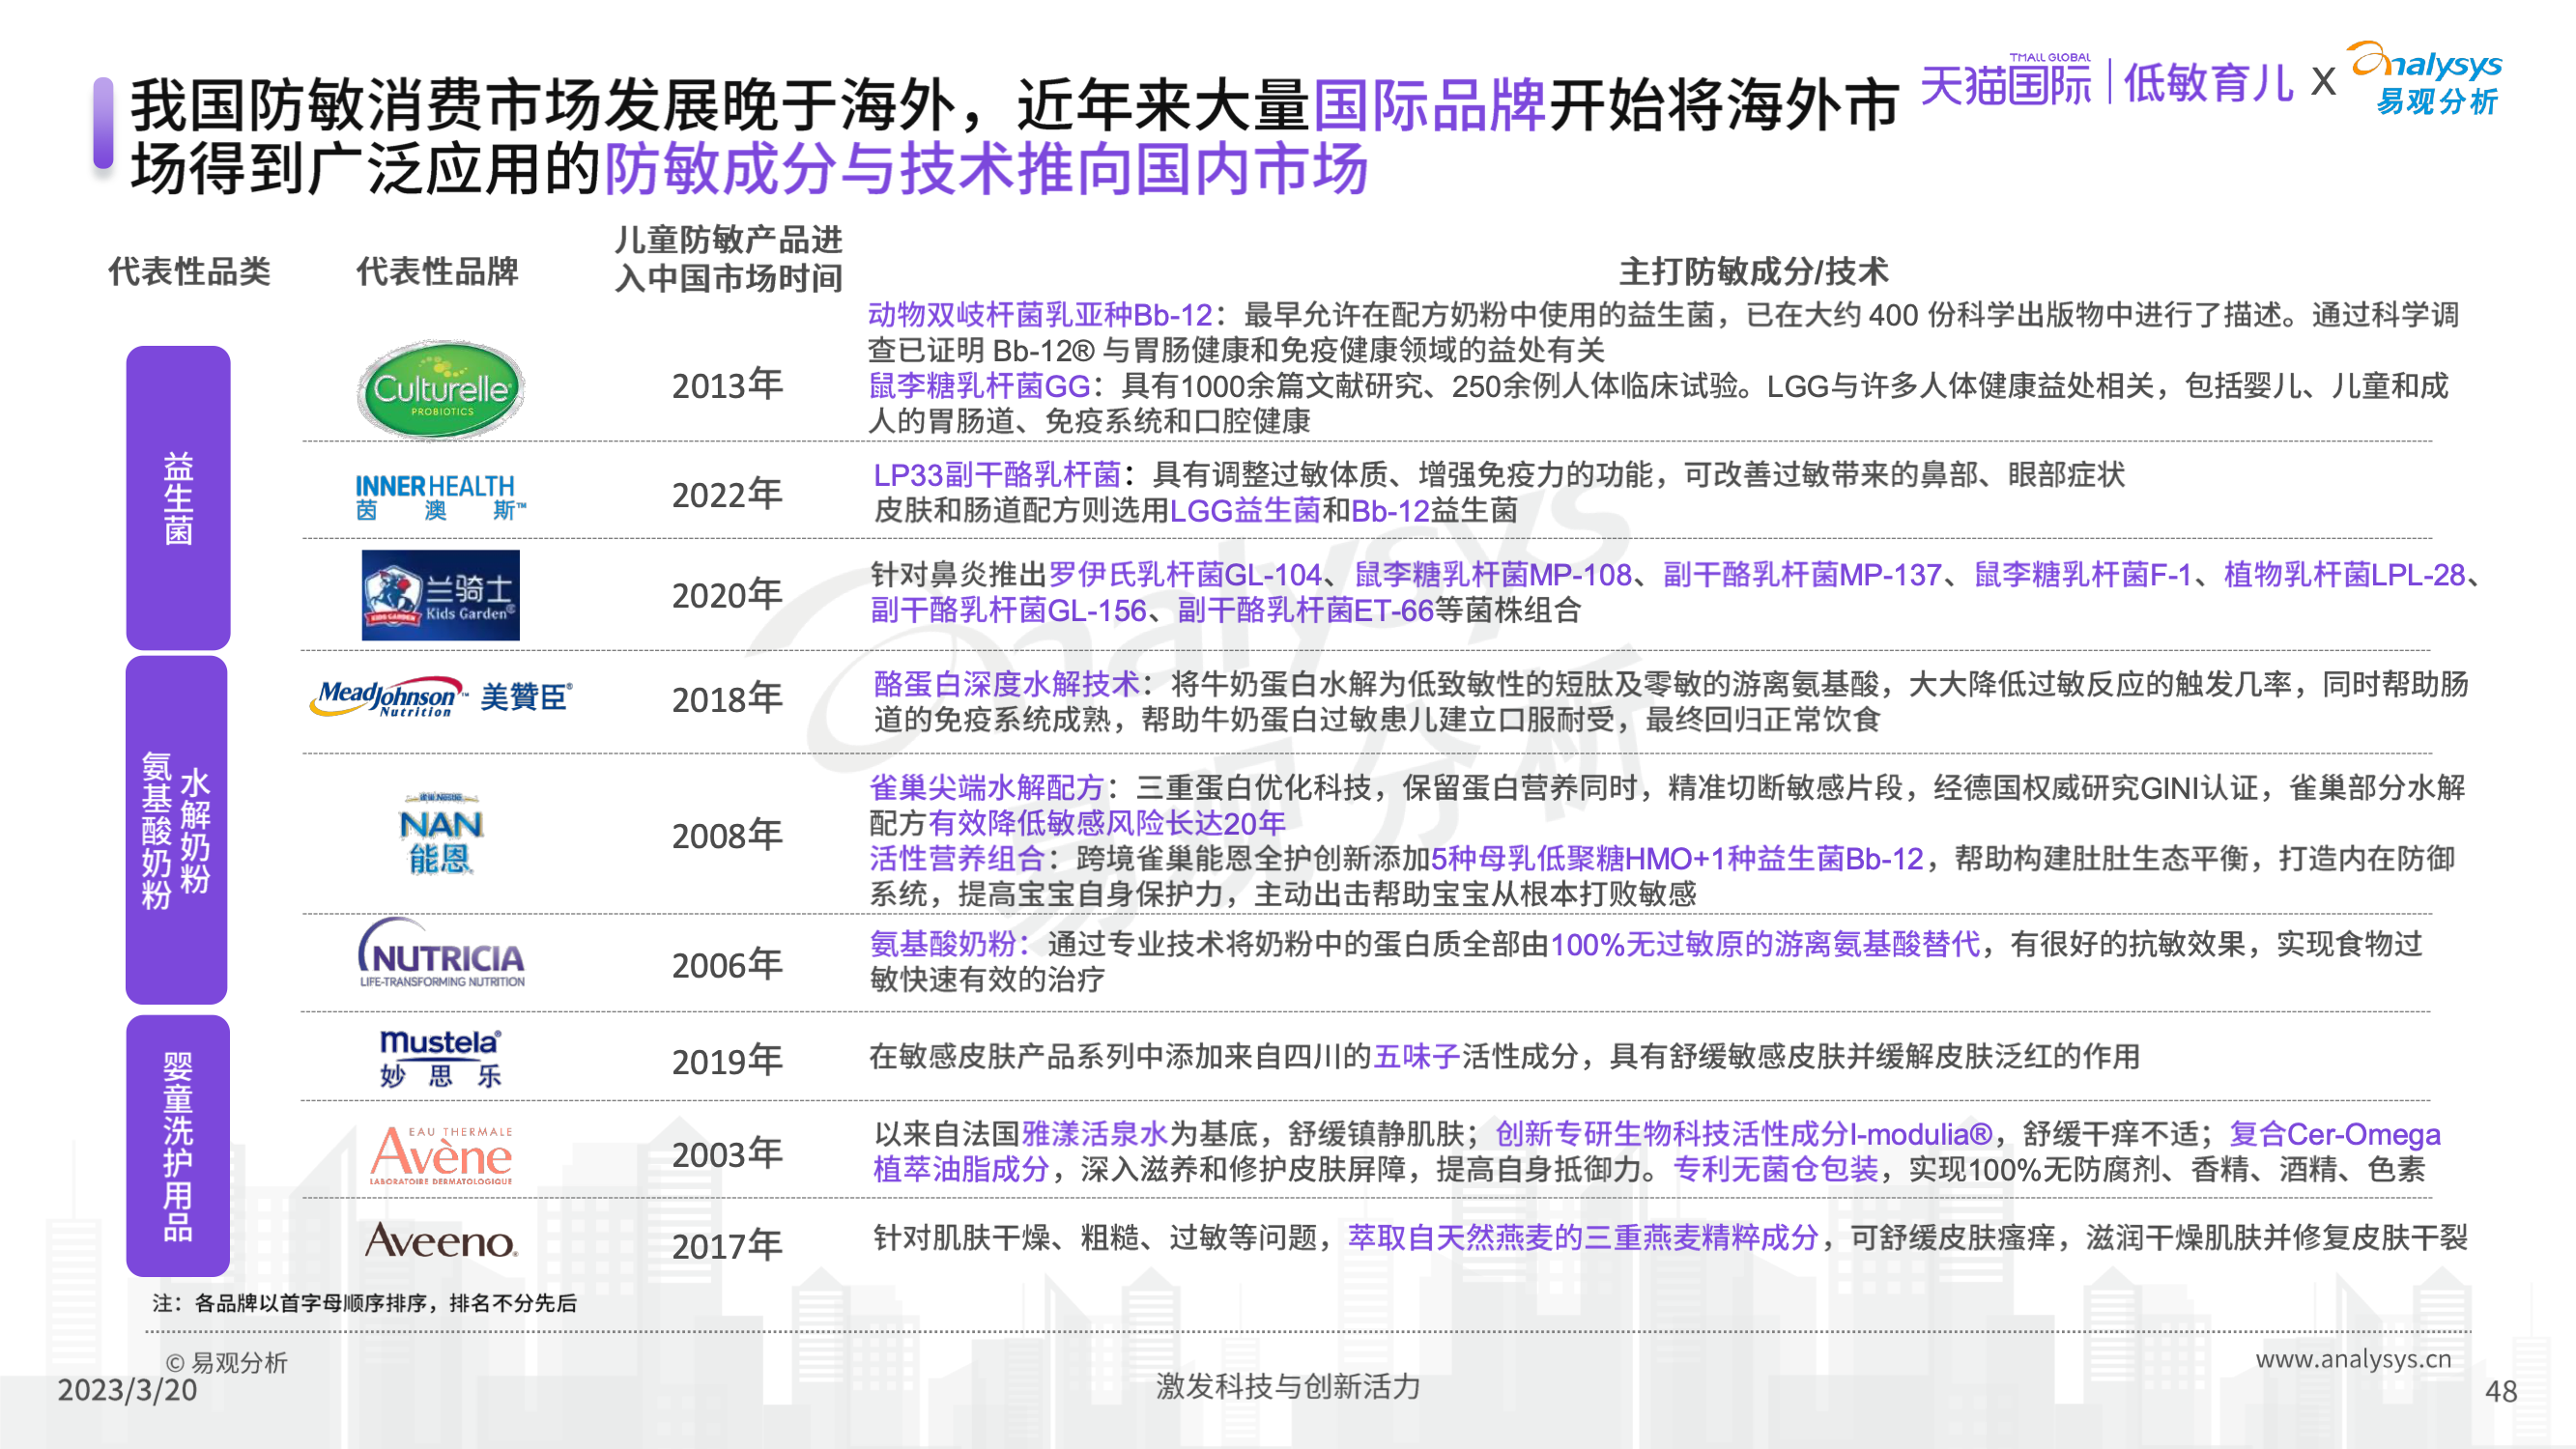
Task: Click the highlighted 副干酪乳杆菌ET-66 text
Action: [x=1305, y=610]
